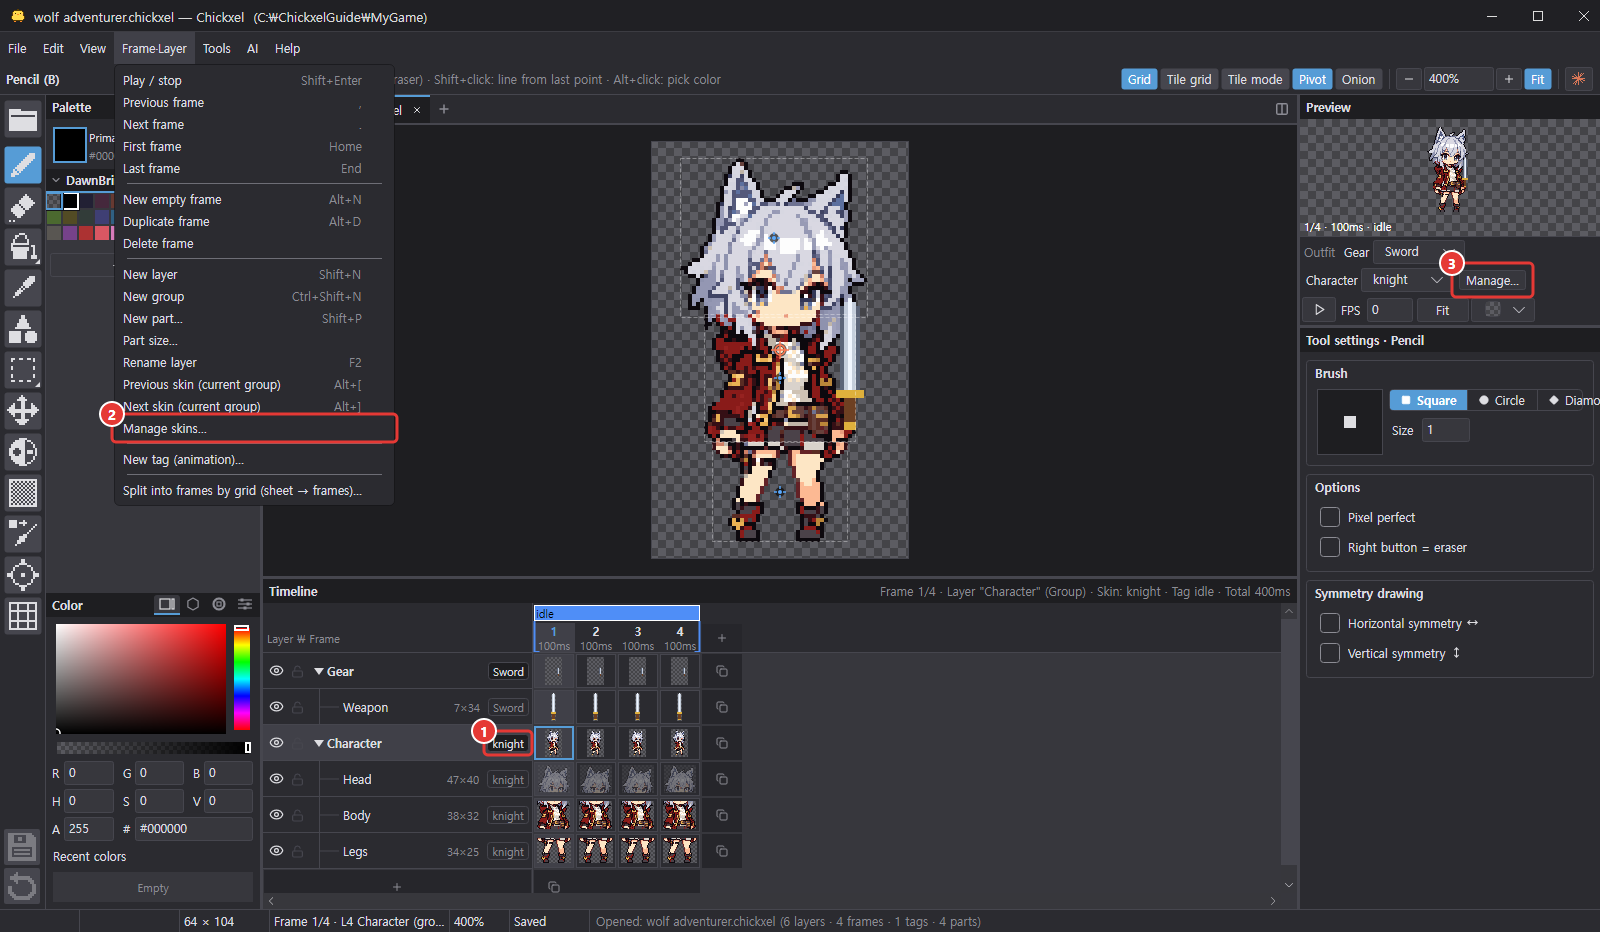
Task: Collapse the Gear group
Action: pos(319,672)
